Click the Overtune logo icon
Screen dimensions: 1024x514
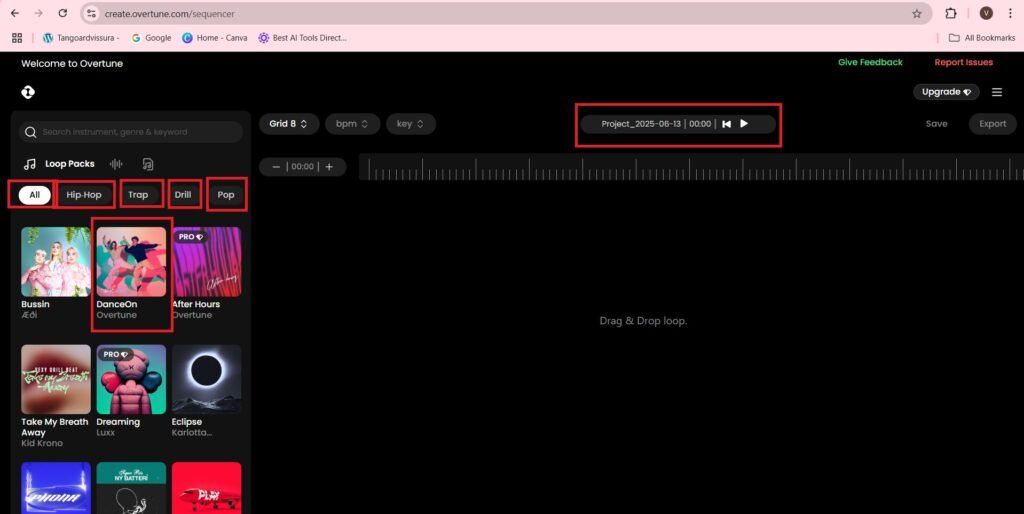(x=27, y=92)
